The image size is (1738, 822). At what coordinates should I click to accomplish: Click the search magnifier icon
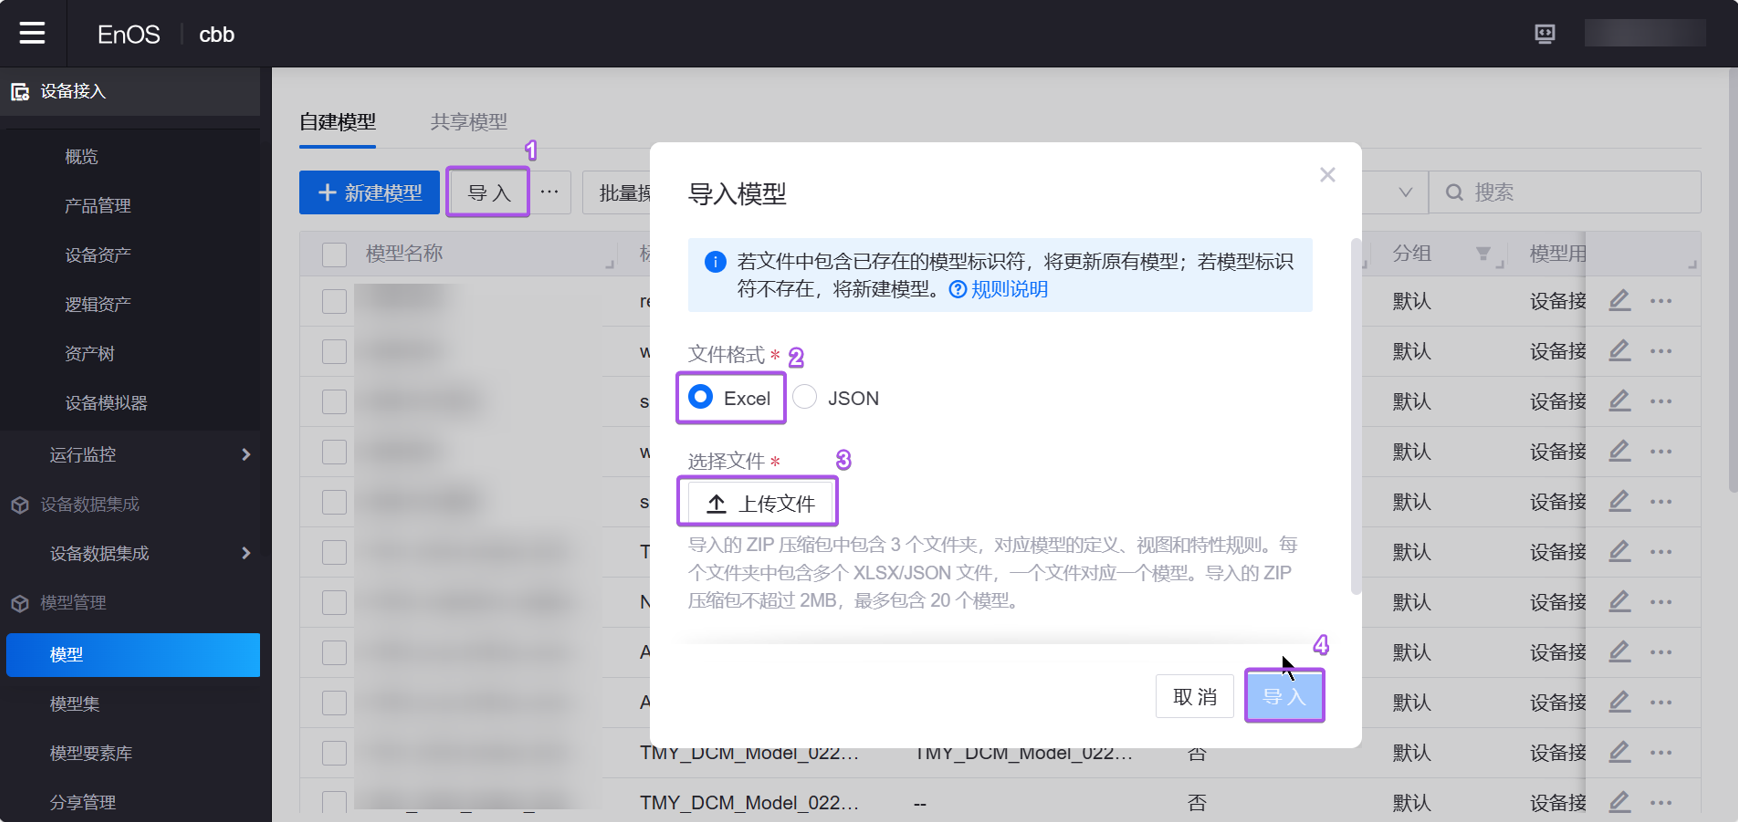1455,192
